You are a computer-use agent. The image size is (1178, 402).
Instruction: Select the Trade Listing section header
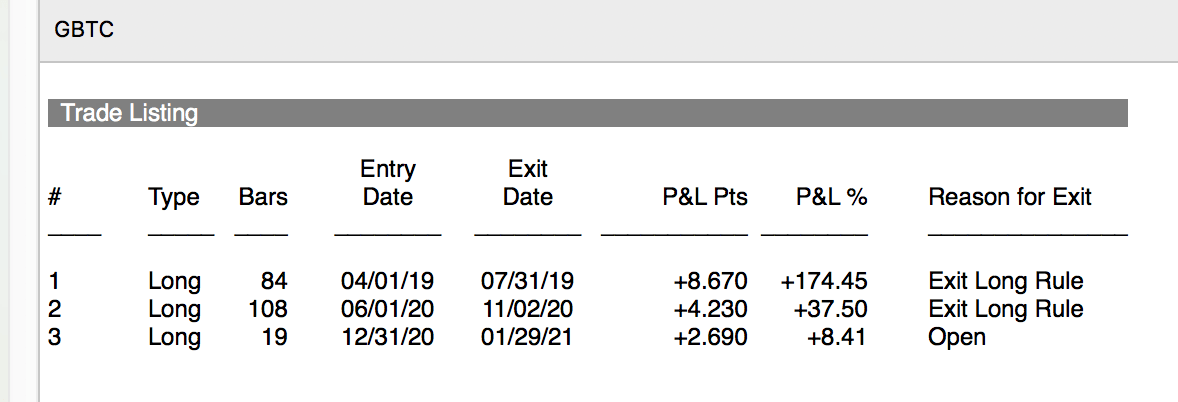pos(587,113)
